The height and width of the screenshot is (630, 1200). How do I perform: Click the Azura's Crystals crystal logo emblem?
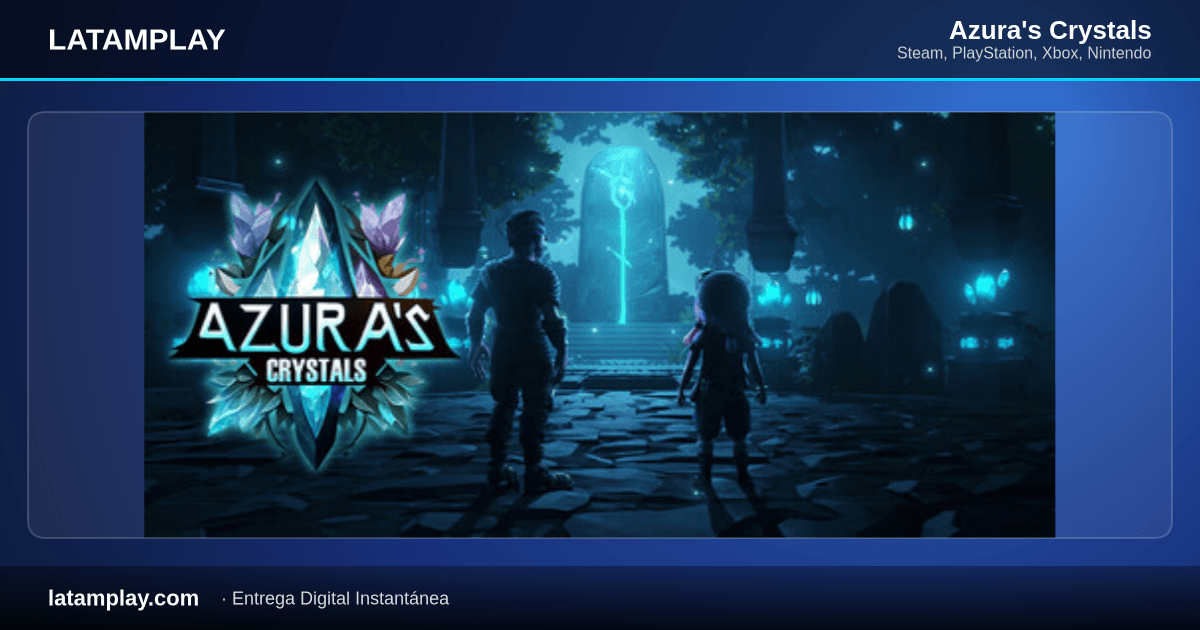pyautogui.click(x=315, y=325)
